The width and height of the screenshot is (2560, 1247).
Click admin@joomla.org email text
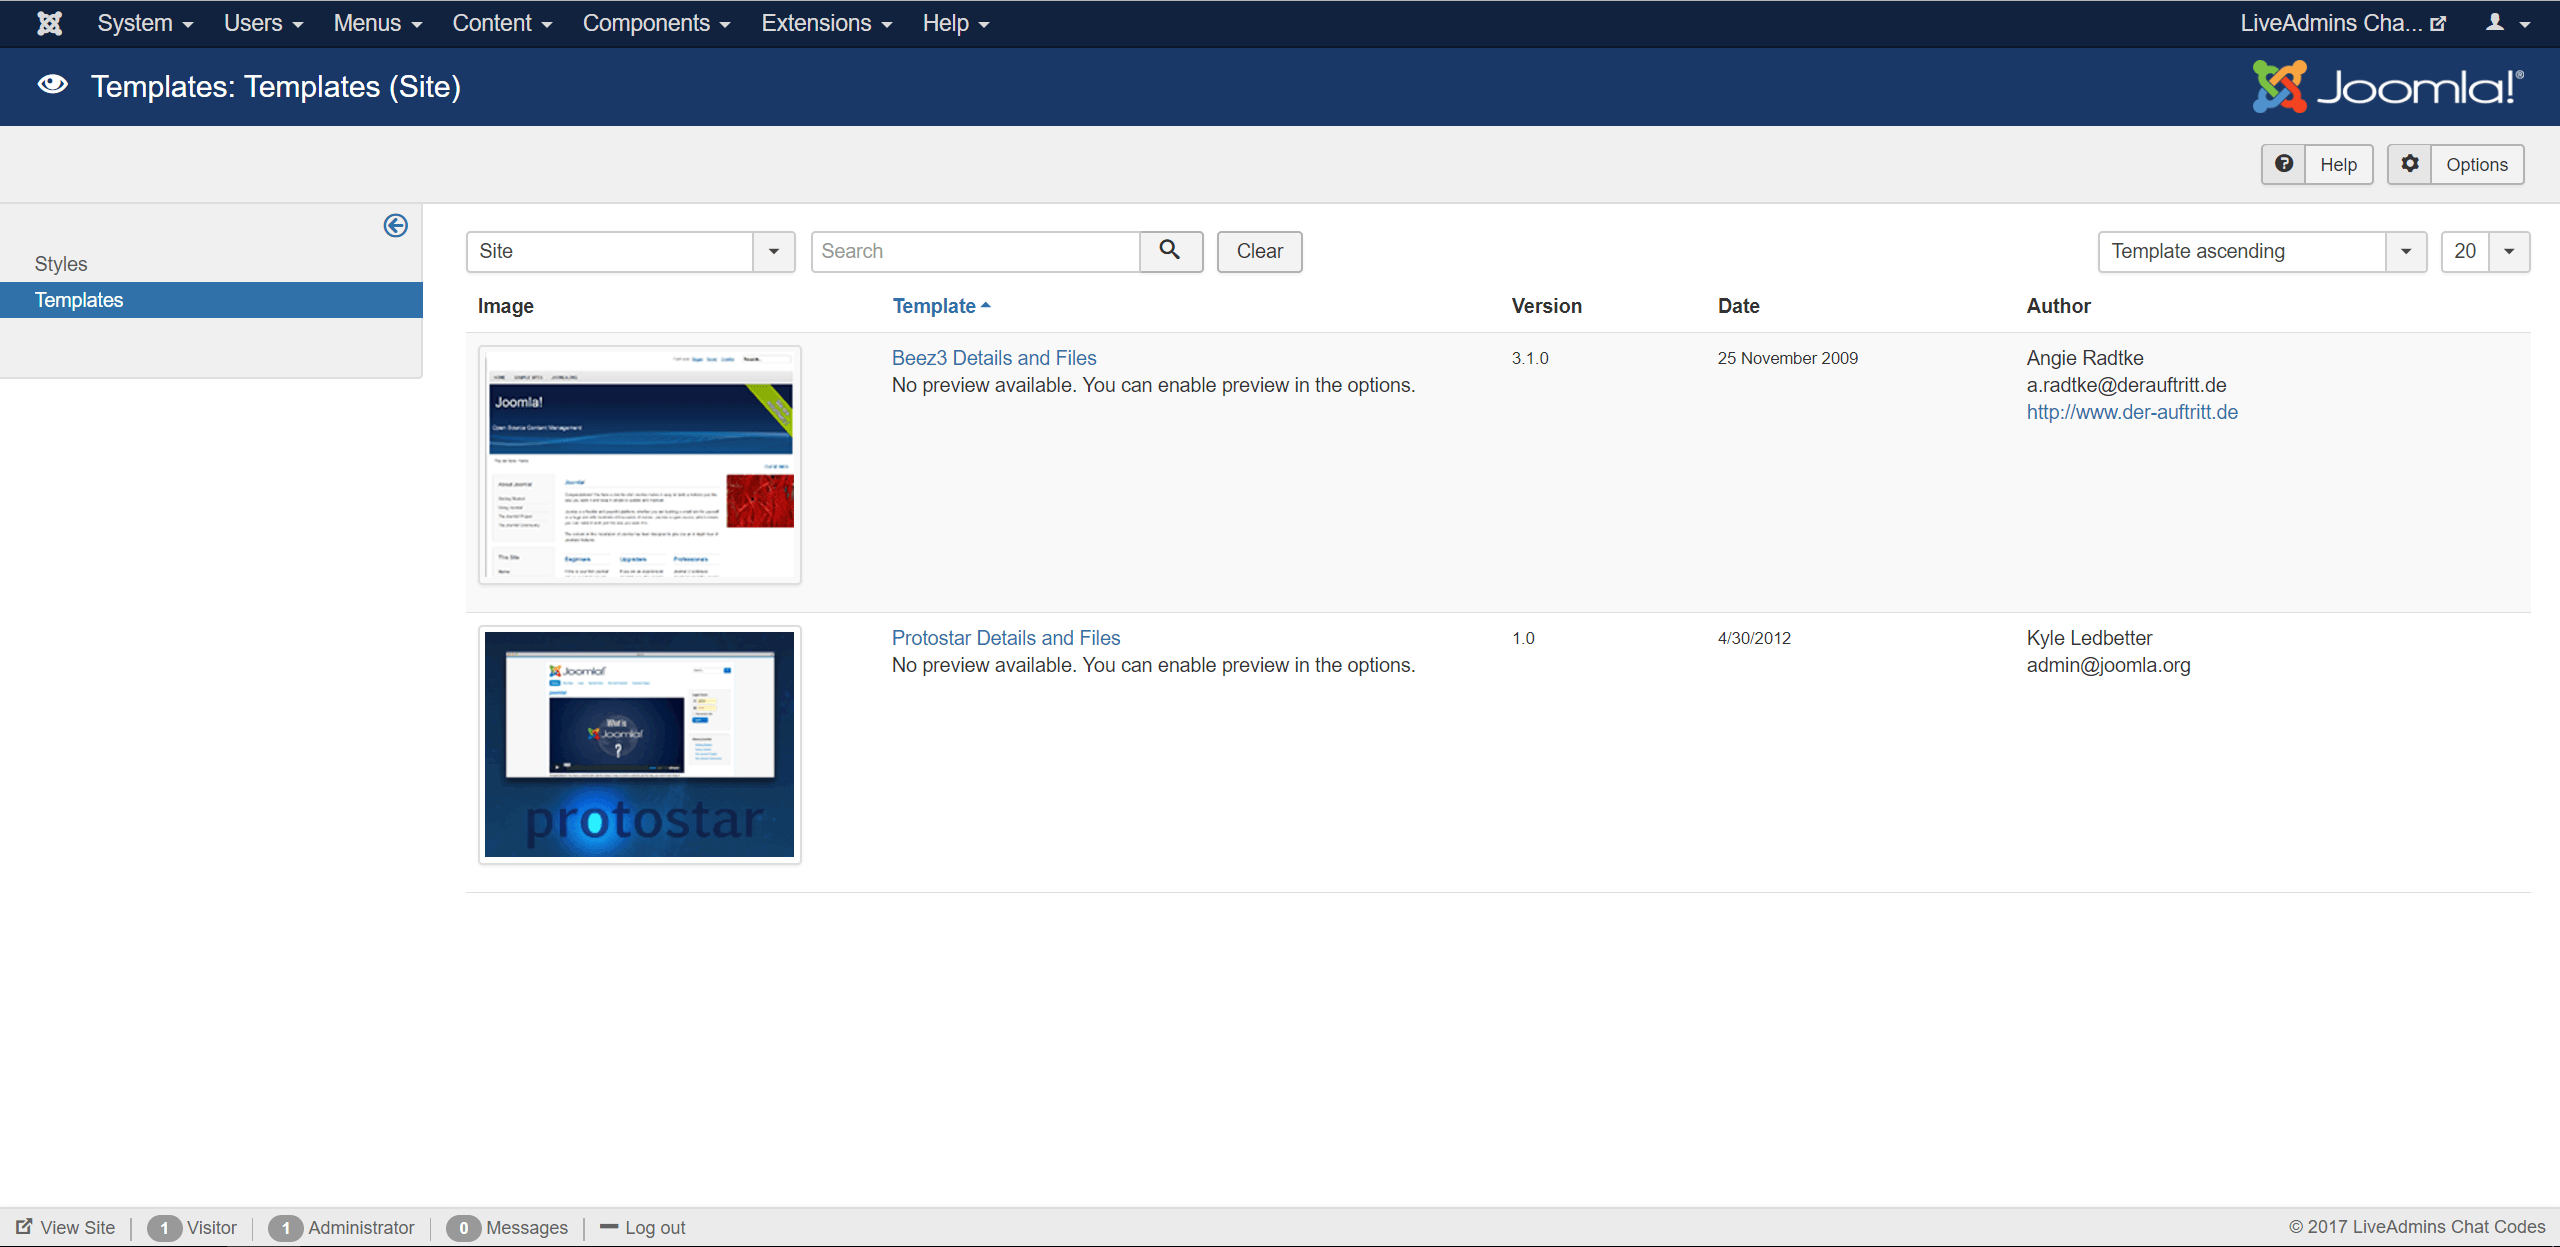coord(2108,665)
